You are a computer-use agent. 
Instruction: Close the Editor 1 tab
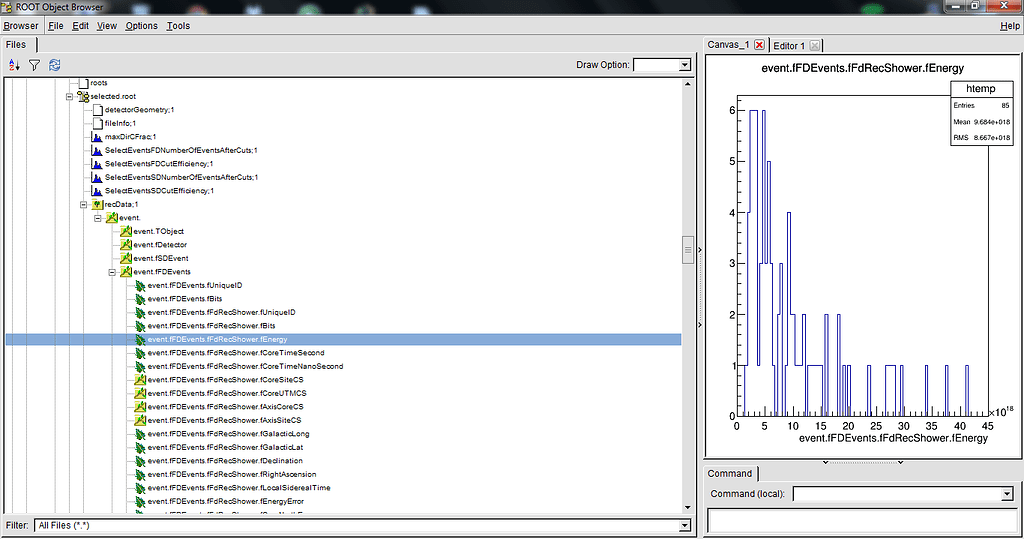(814, 46)
